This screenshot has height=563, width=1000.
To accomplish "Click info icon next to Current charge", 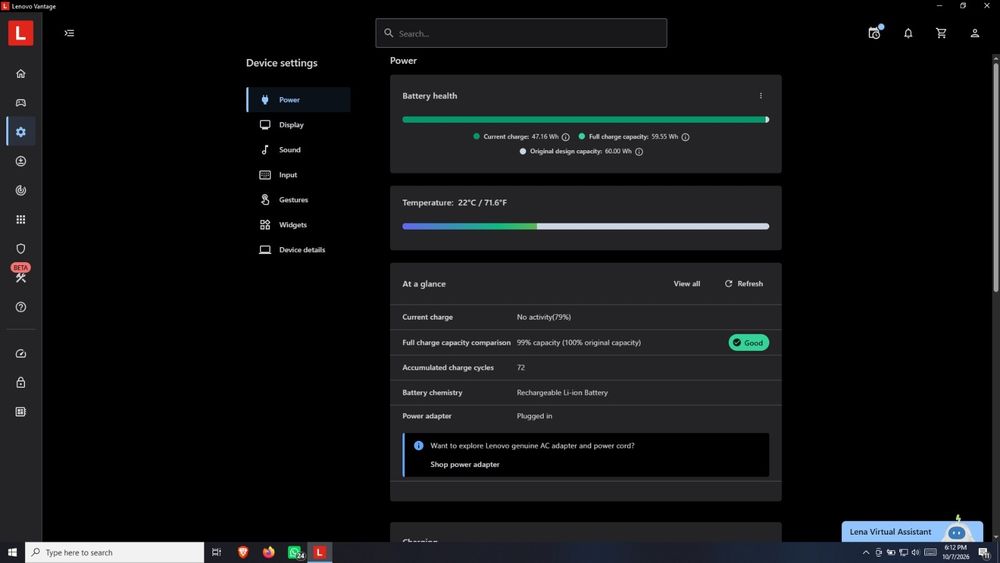I will coord(565,137).
